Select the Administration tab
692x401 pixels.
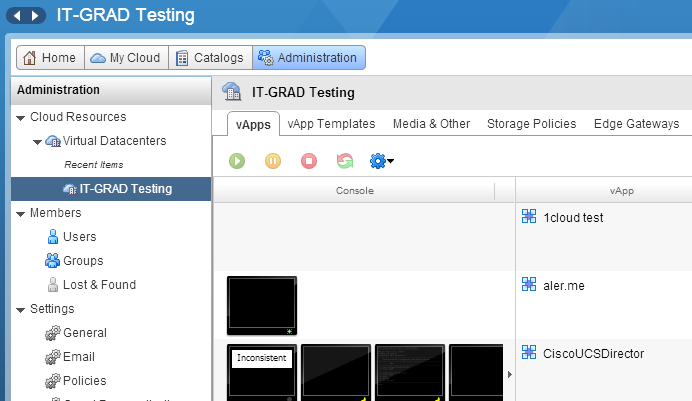pos(308,58)
